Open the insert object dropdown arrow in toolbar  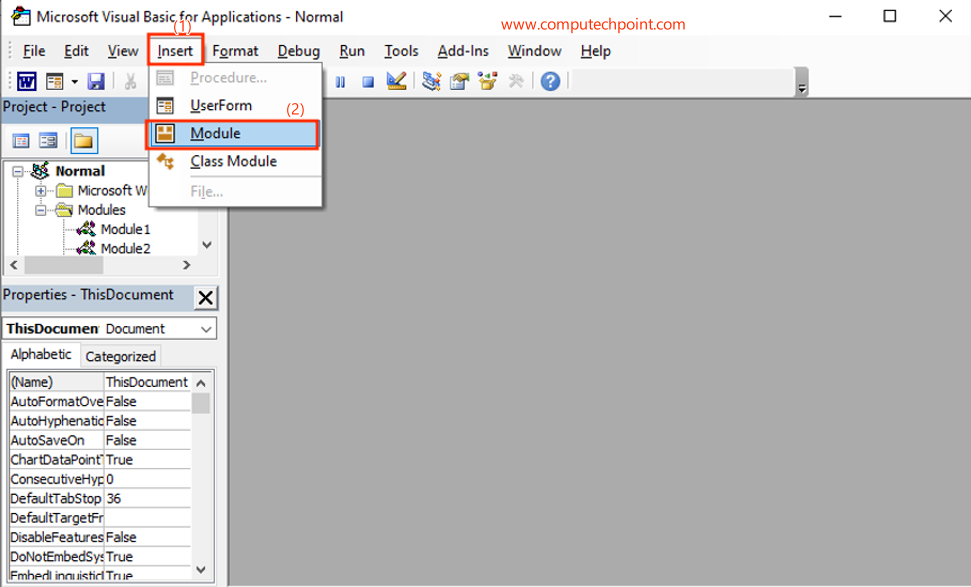point(74,81)
